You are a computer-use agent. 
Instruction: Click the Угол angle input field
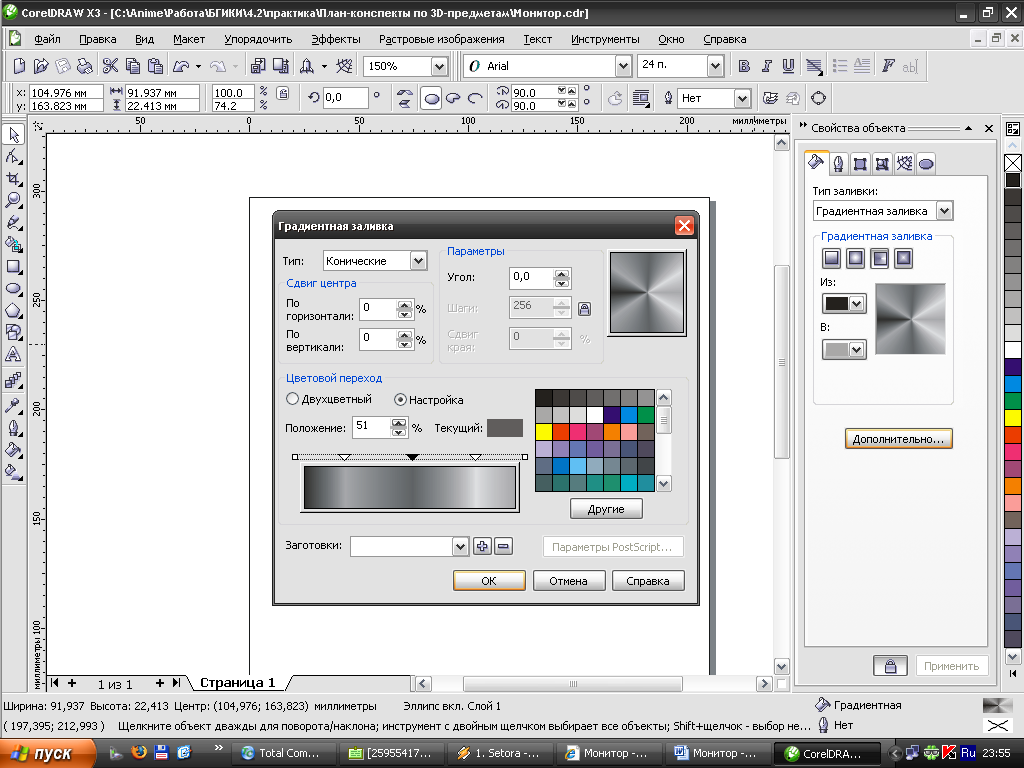pos(532,278)
